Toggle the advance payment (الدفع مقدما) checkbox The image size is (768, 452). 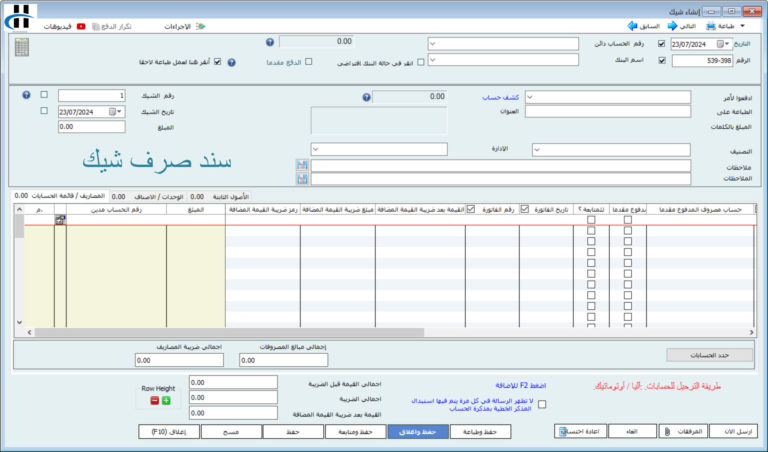coord(309,62)
